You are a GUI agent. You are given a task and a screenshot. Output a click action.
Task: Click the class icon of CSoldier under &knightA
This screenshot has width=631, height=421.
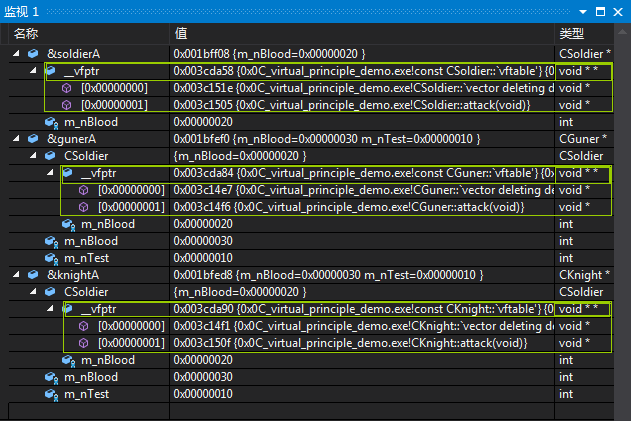coord(50,292)
